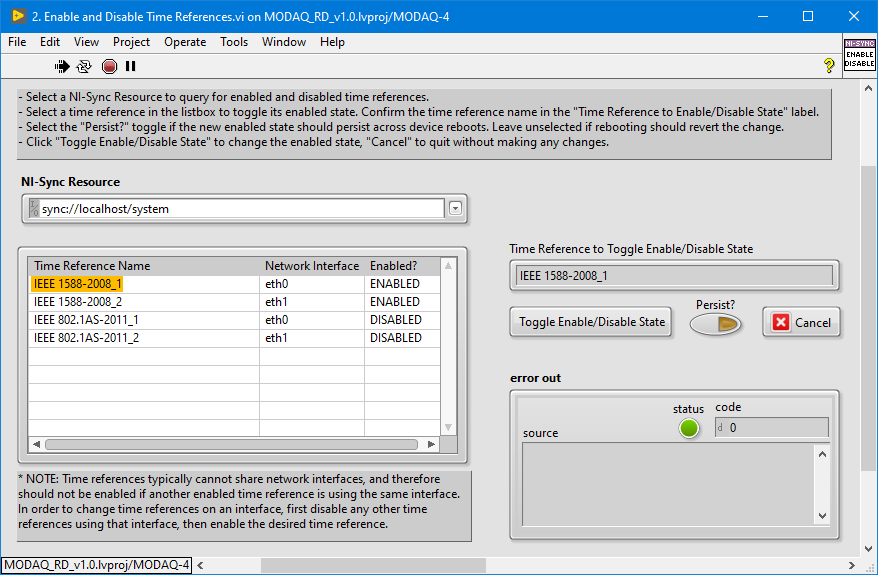Screen dimensions: 878x575
Task: Click the I/O glyph in NI-Sync Resource field
Action: point(34,209)
